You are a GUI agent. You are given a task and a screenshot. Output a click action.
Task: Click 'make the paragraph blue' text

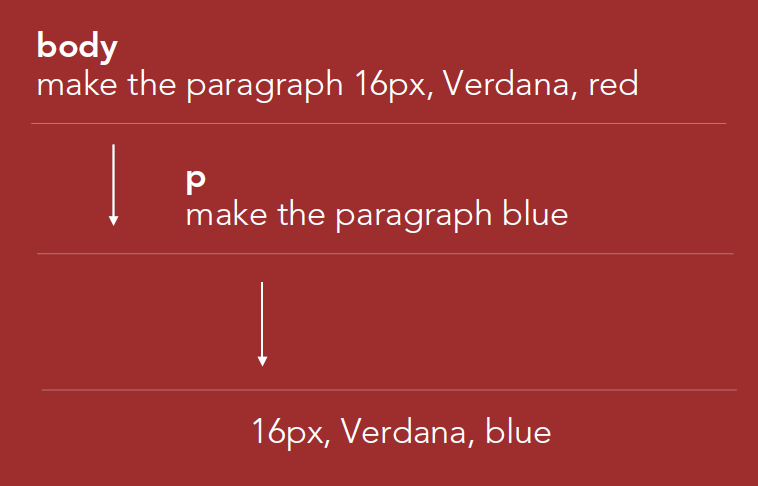pyautogui.click(x=377, y=216)
